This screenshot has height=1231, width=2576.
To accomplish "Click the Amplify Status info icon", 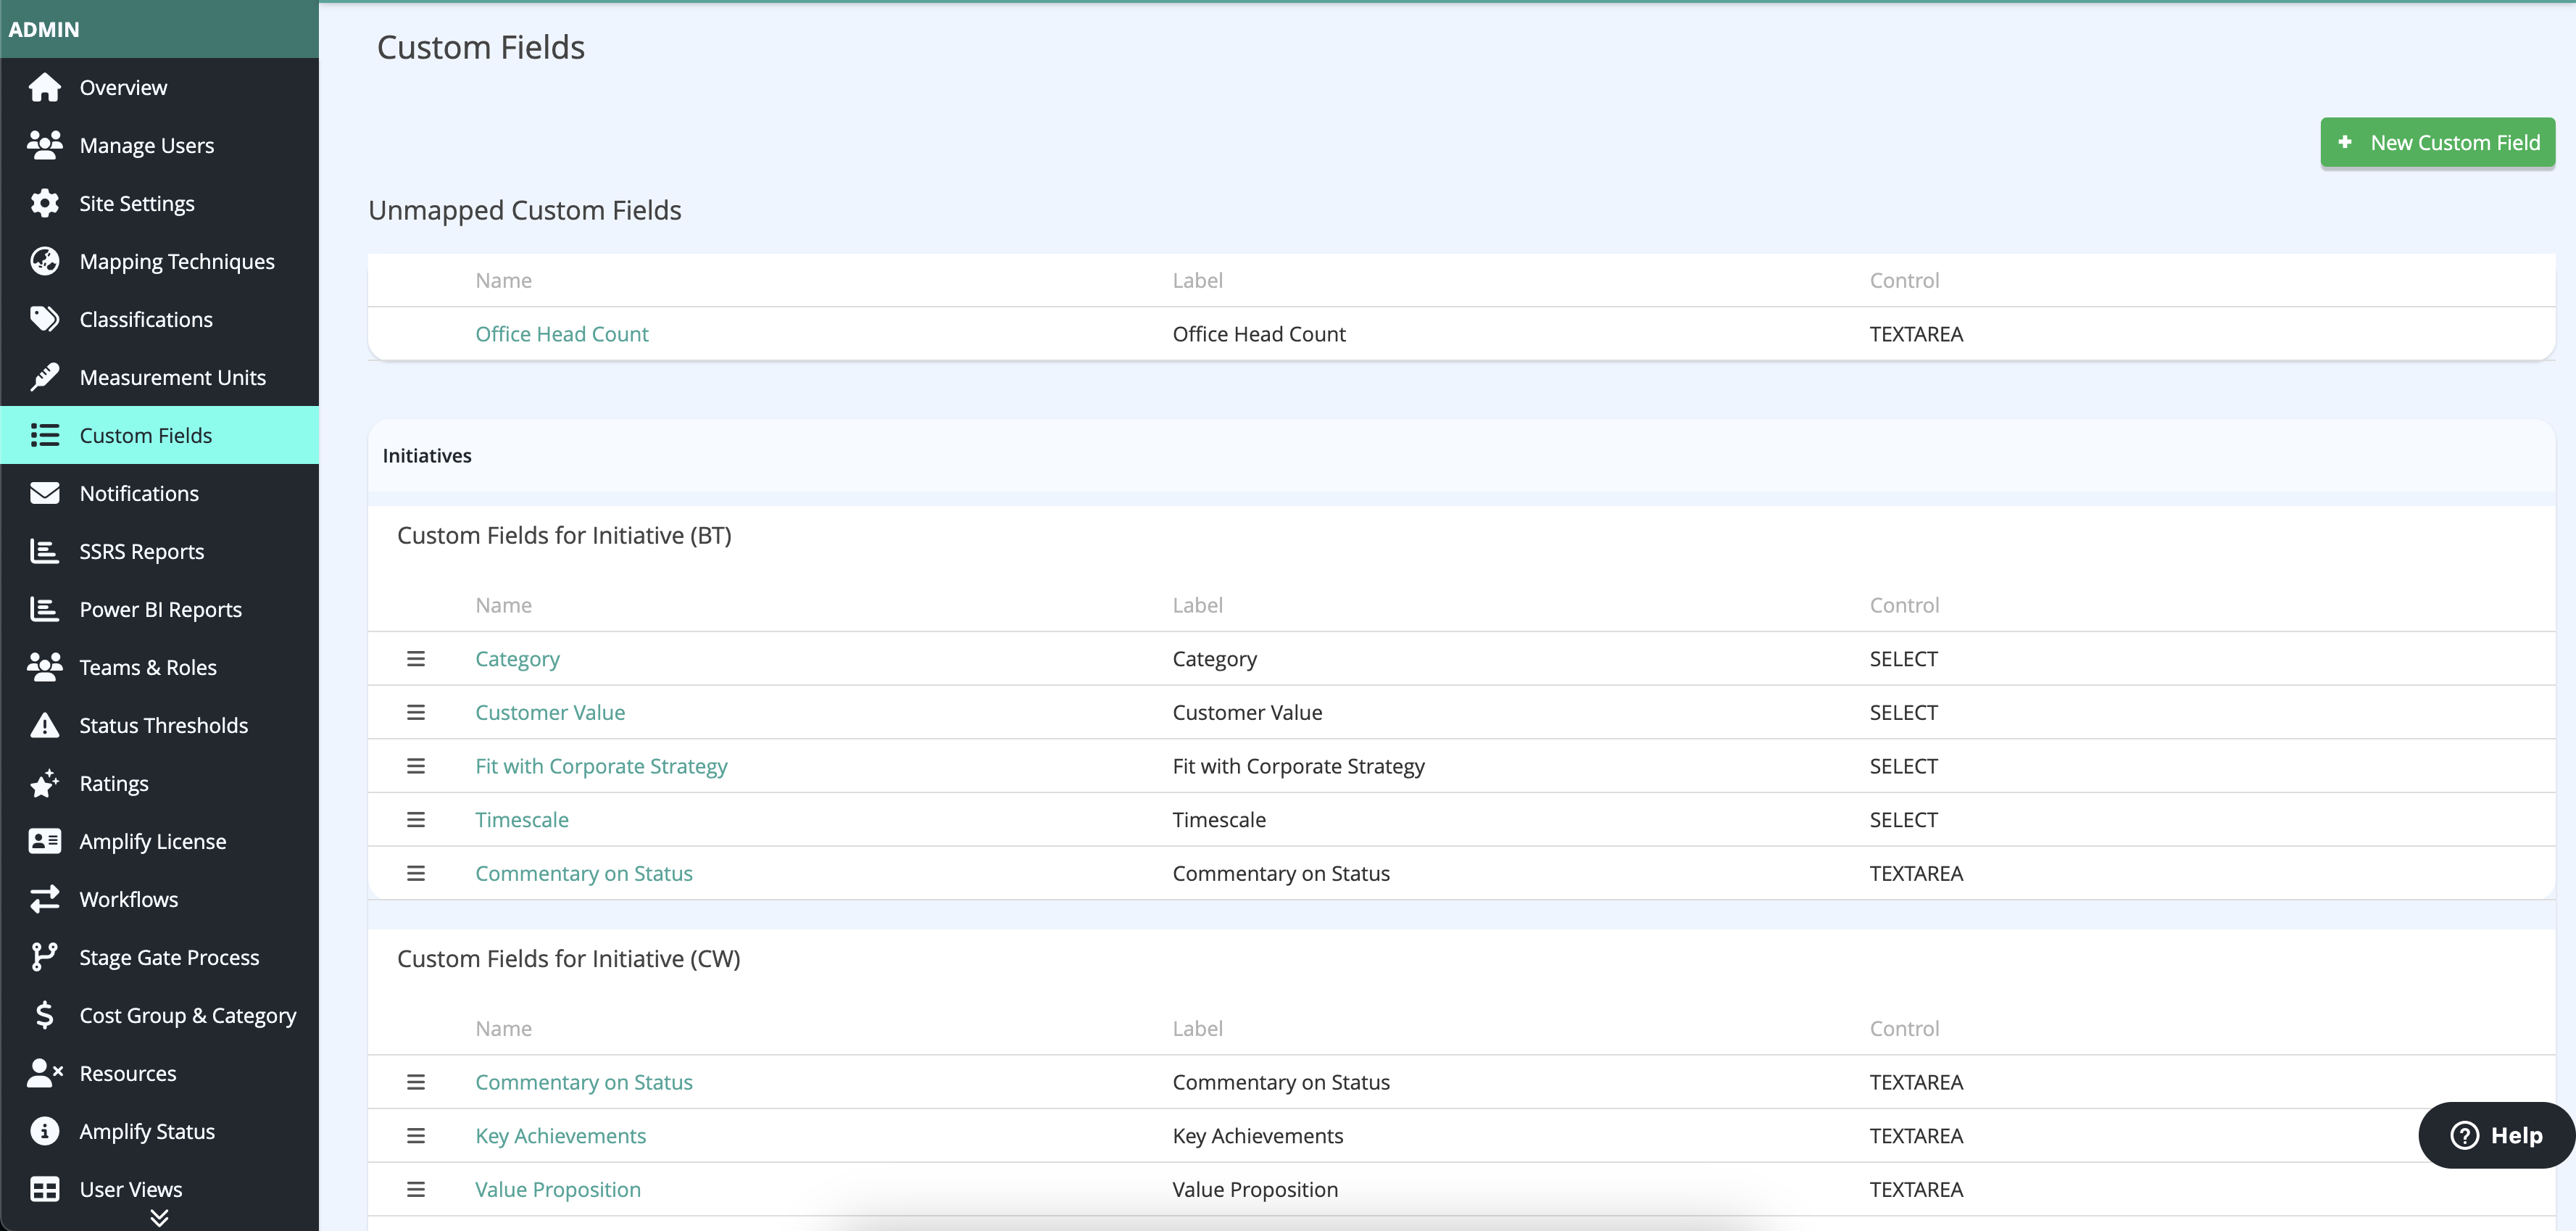I will [44, 1131].
